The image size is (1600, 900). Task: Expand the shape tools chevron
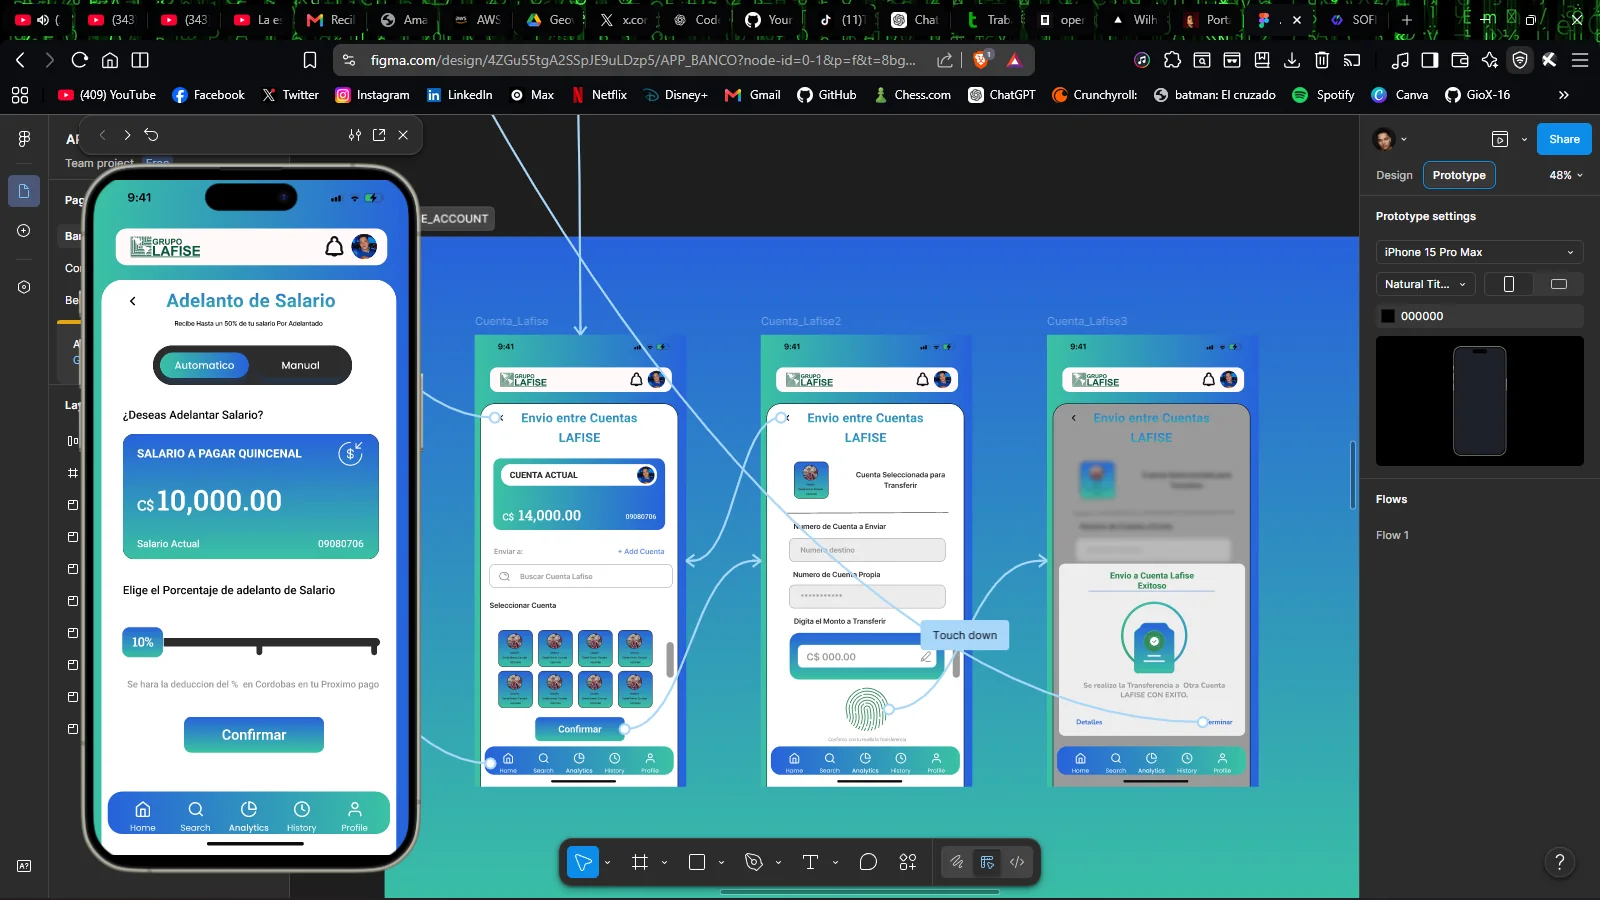tap(721, 862)
